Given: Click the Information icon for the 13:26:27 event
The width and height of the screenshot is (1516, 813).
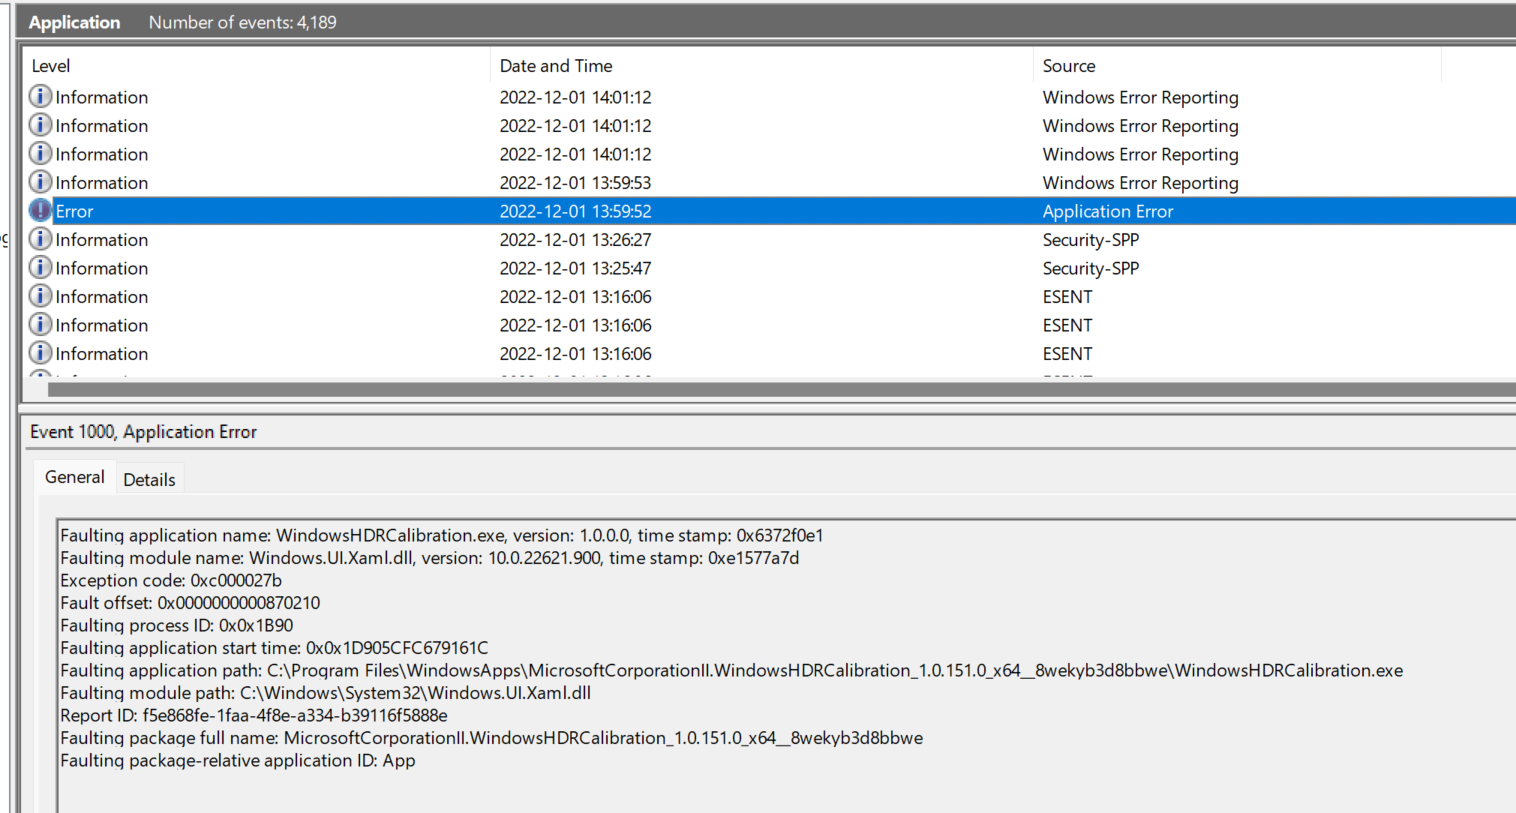Looking at the screenshot, I should tap(40, 239).
